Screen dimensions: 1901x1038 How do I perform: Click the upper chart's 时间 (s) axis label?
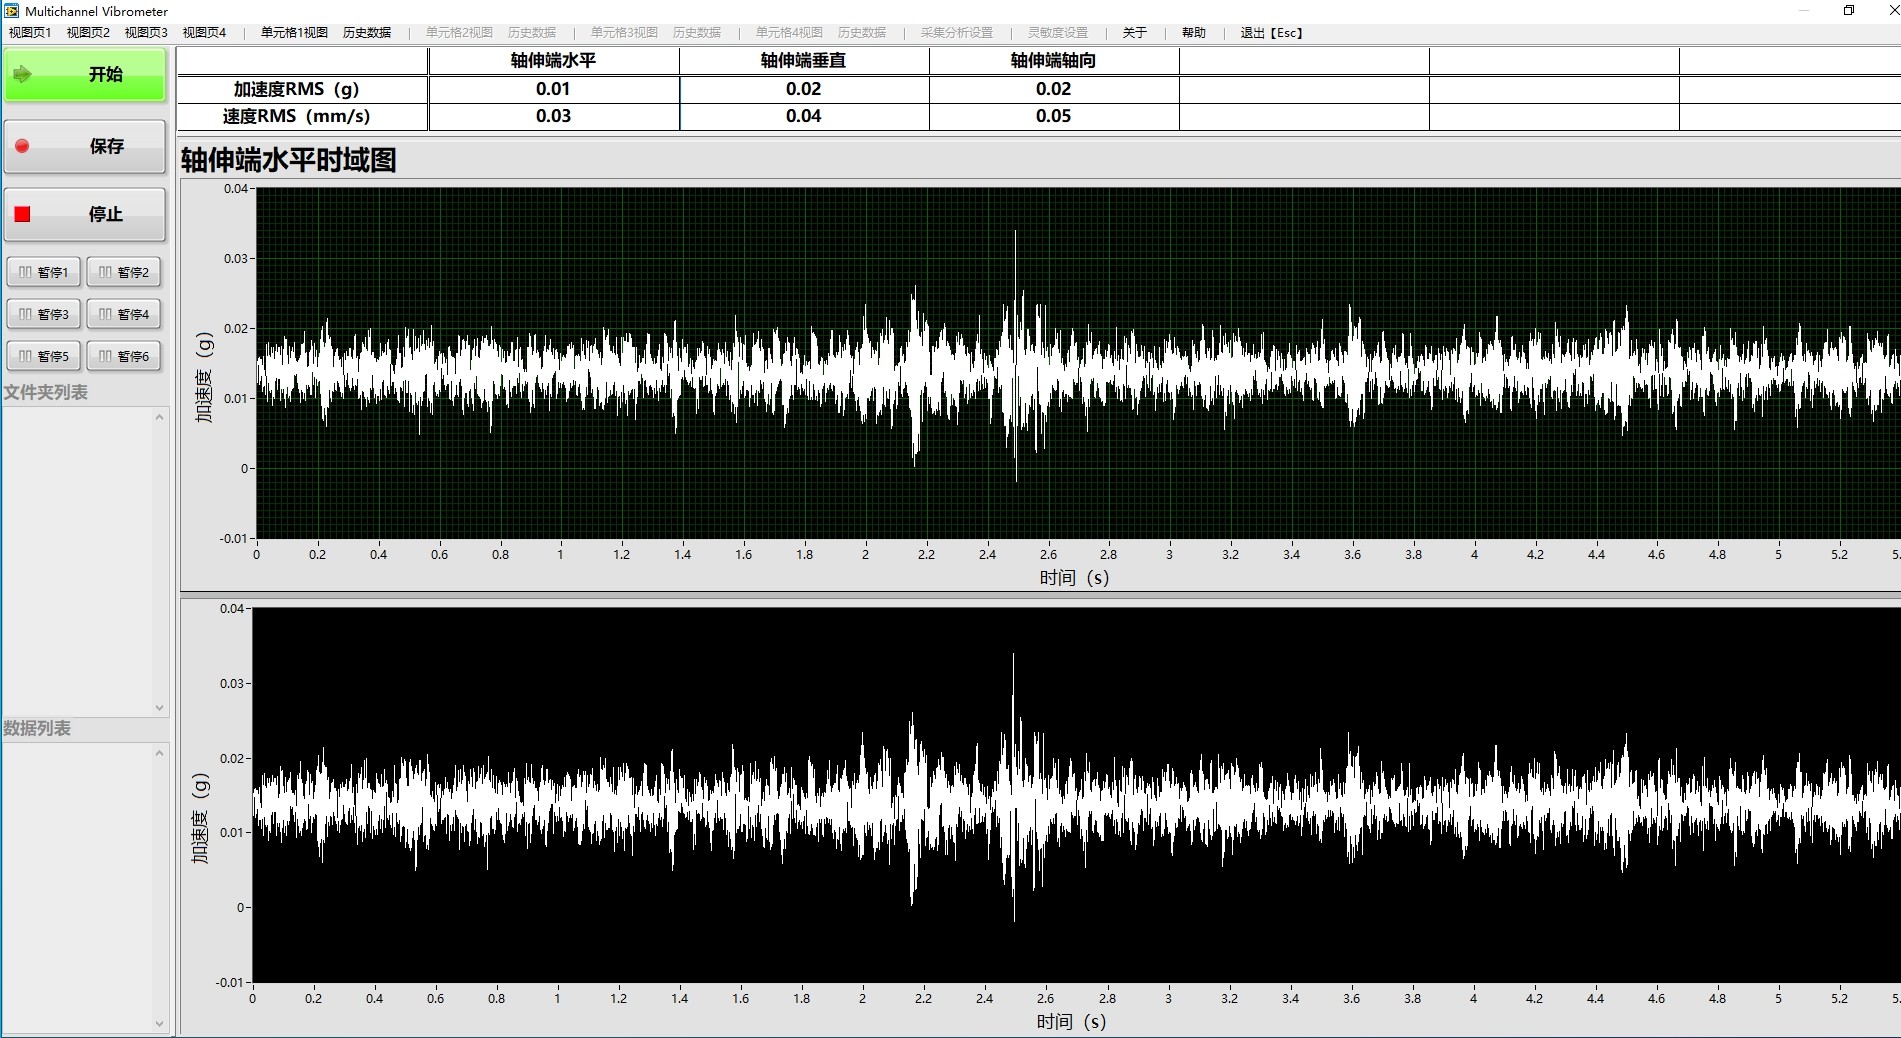point(1073,578)
